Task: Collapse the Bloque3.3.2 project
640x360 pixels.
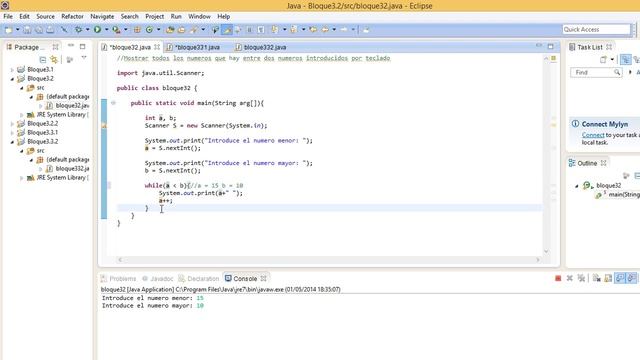Action: coord(12,142)
